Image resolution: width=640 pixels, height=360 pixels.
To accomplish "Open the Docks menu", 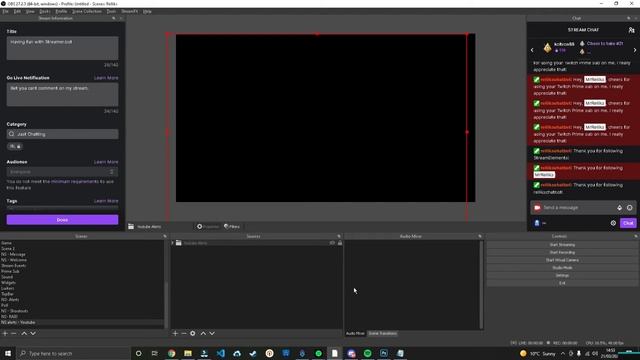I will click(44, 11).
